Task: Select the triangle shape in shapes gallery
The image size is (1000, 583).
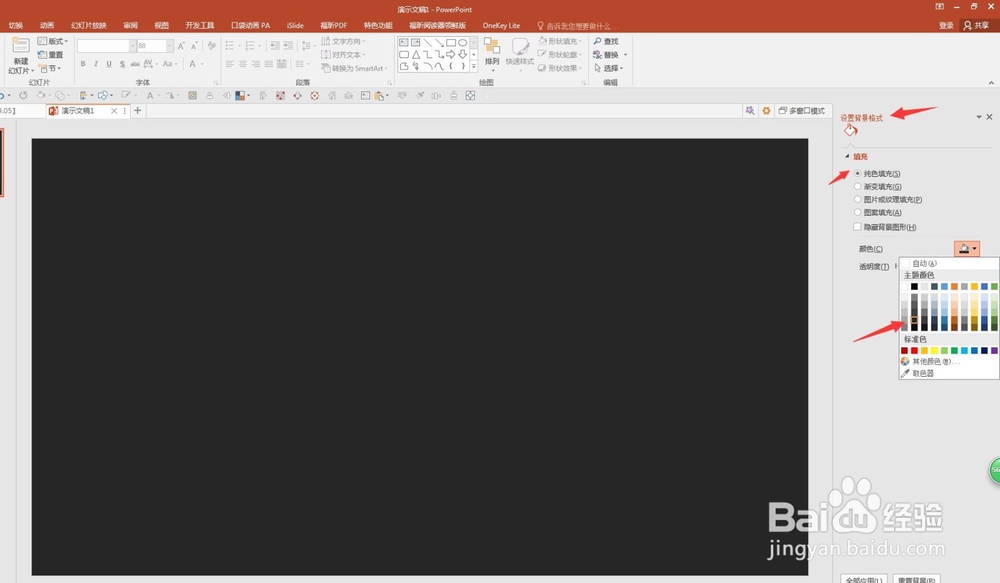Action: [416, 54]
